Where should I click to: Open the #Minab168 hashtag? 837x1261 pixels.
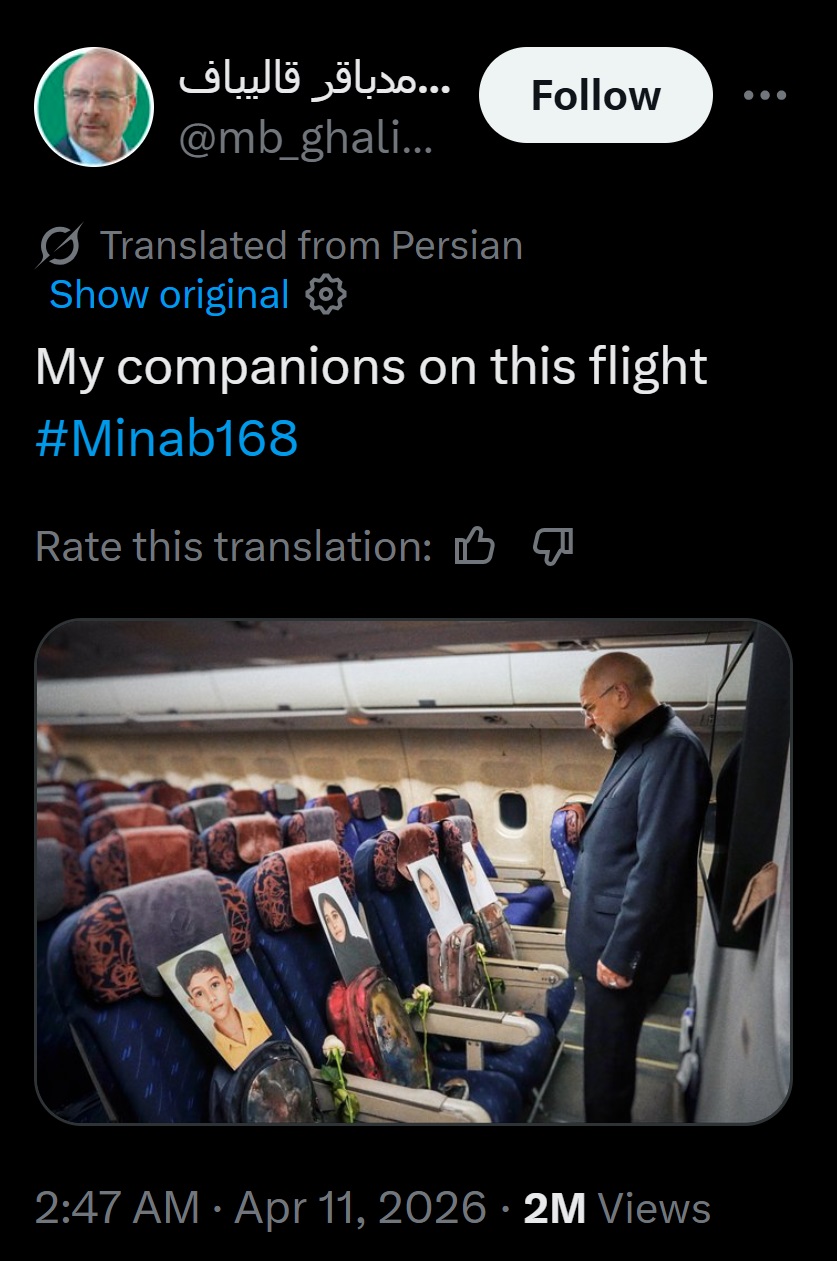[167, 438]
